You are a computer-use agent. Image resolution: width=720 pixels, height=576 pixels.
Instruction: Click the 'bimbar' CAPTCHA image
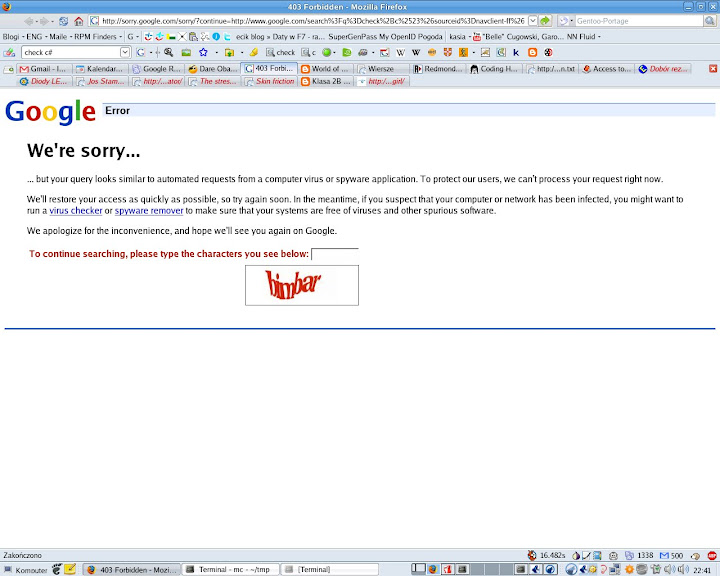click(x=302, y=285)
